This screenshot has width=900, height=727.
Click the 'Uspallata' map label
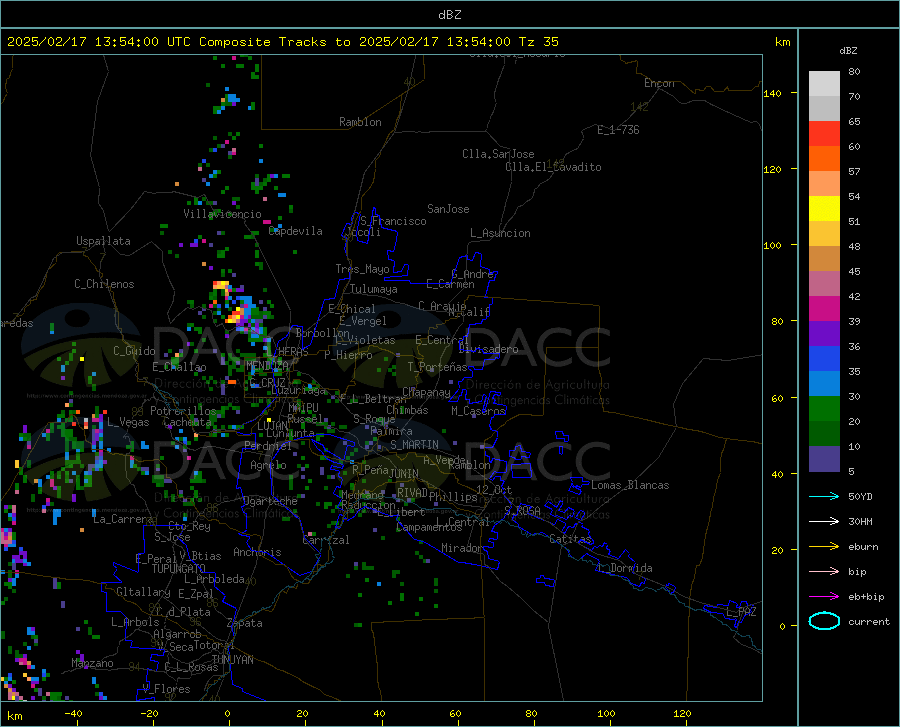click(x=103, y=241)
